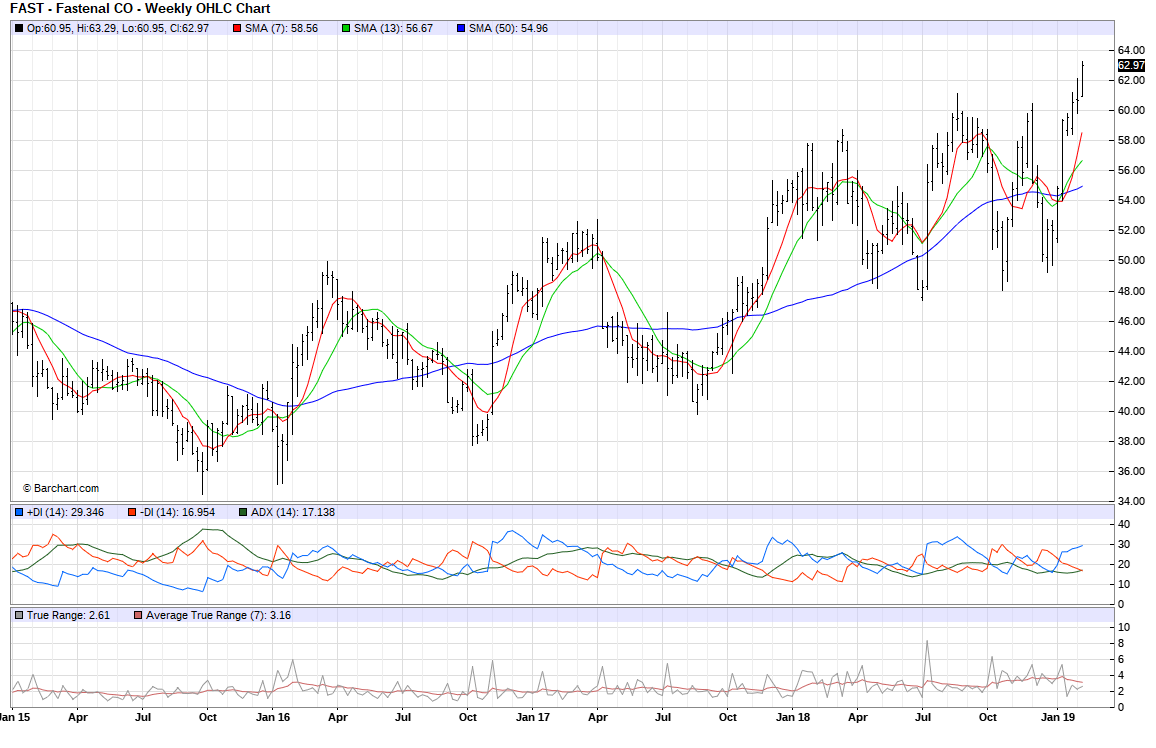Screen dimensions: 1156x748
Task: Click the 'Jan 16' date axis label
Action: pyautogui.click(x=273, y=717)
